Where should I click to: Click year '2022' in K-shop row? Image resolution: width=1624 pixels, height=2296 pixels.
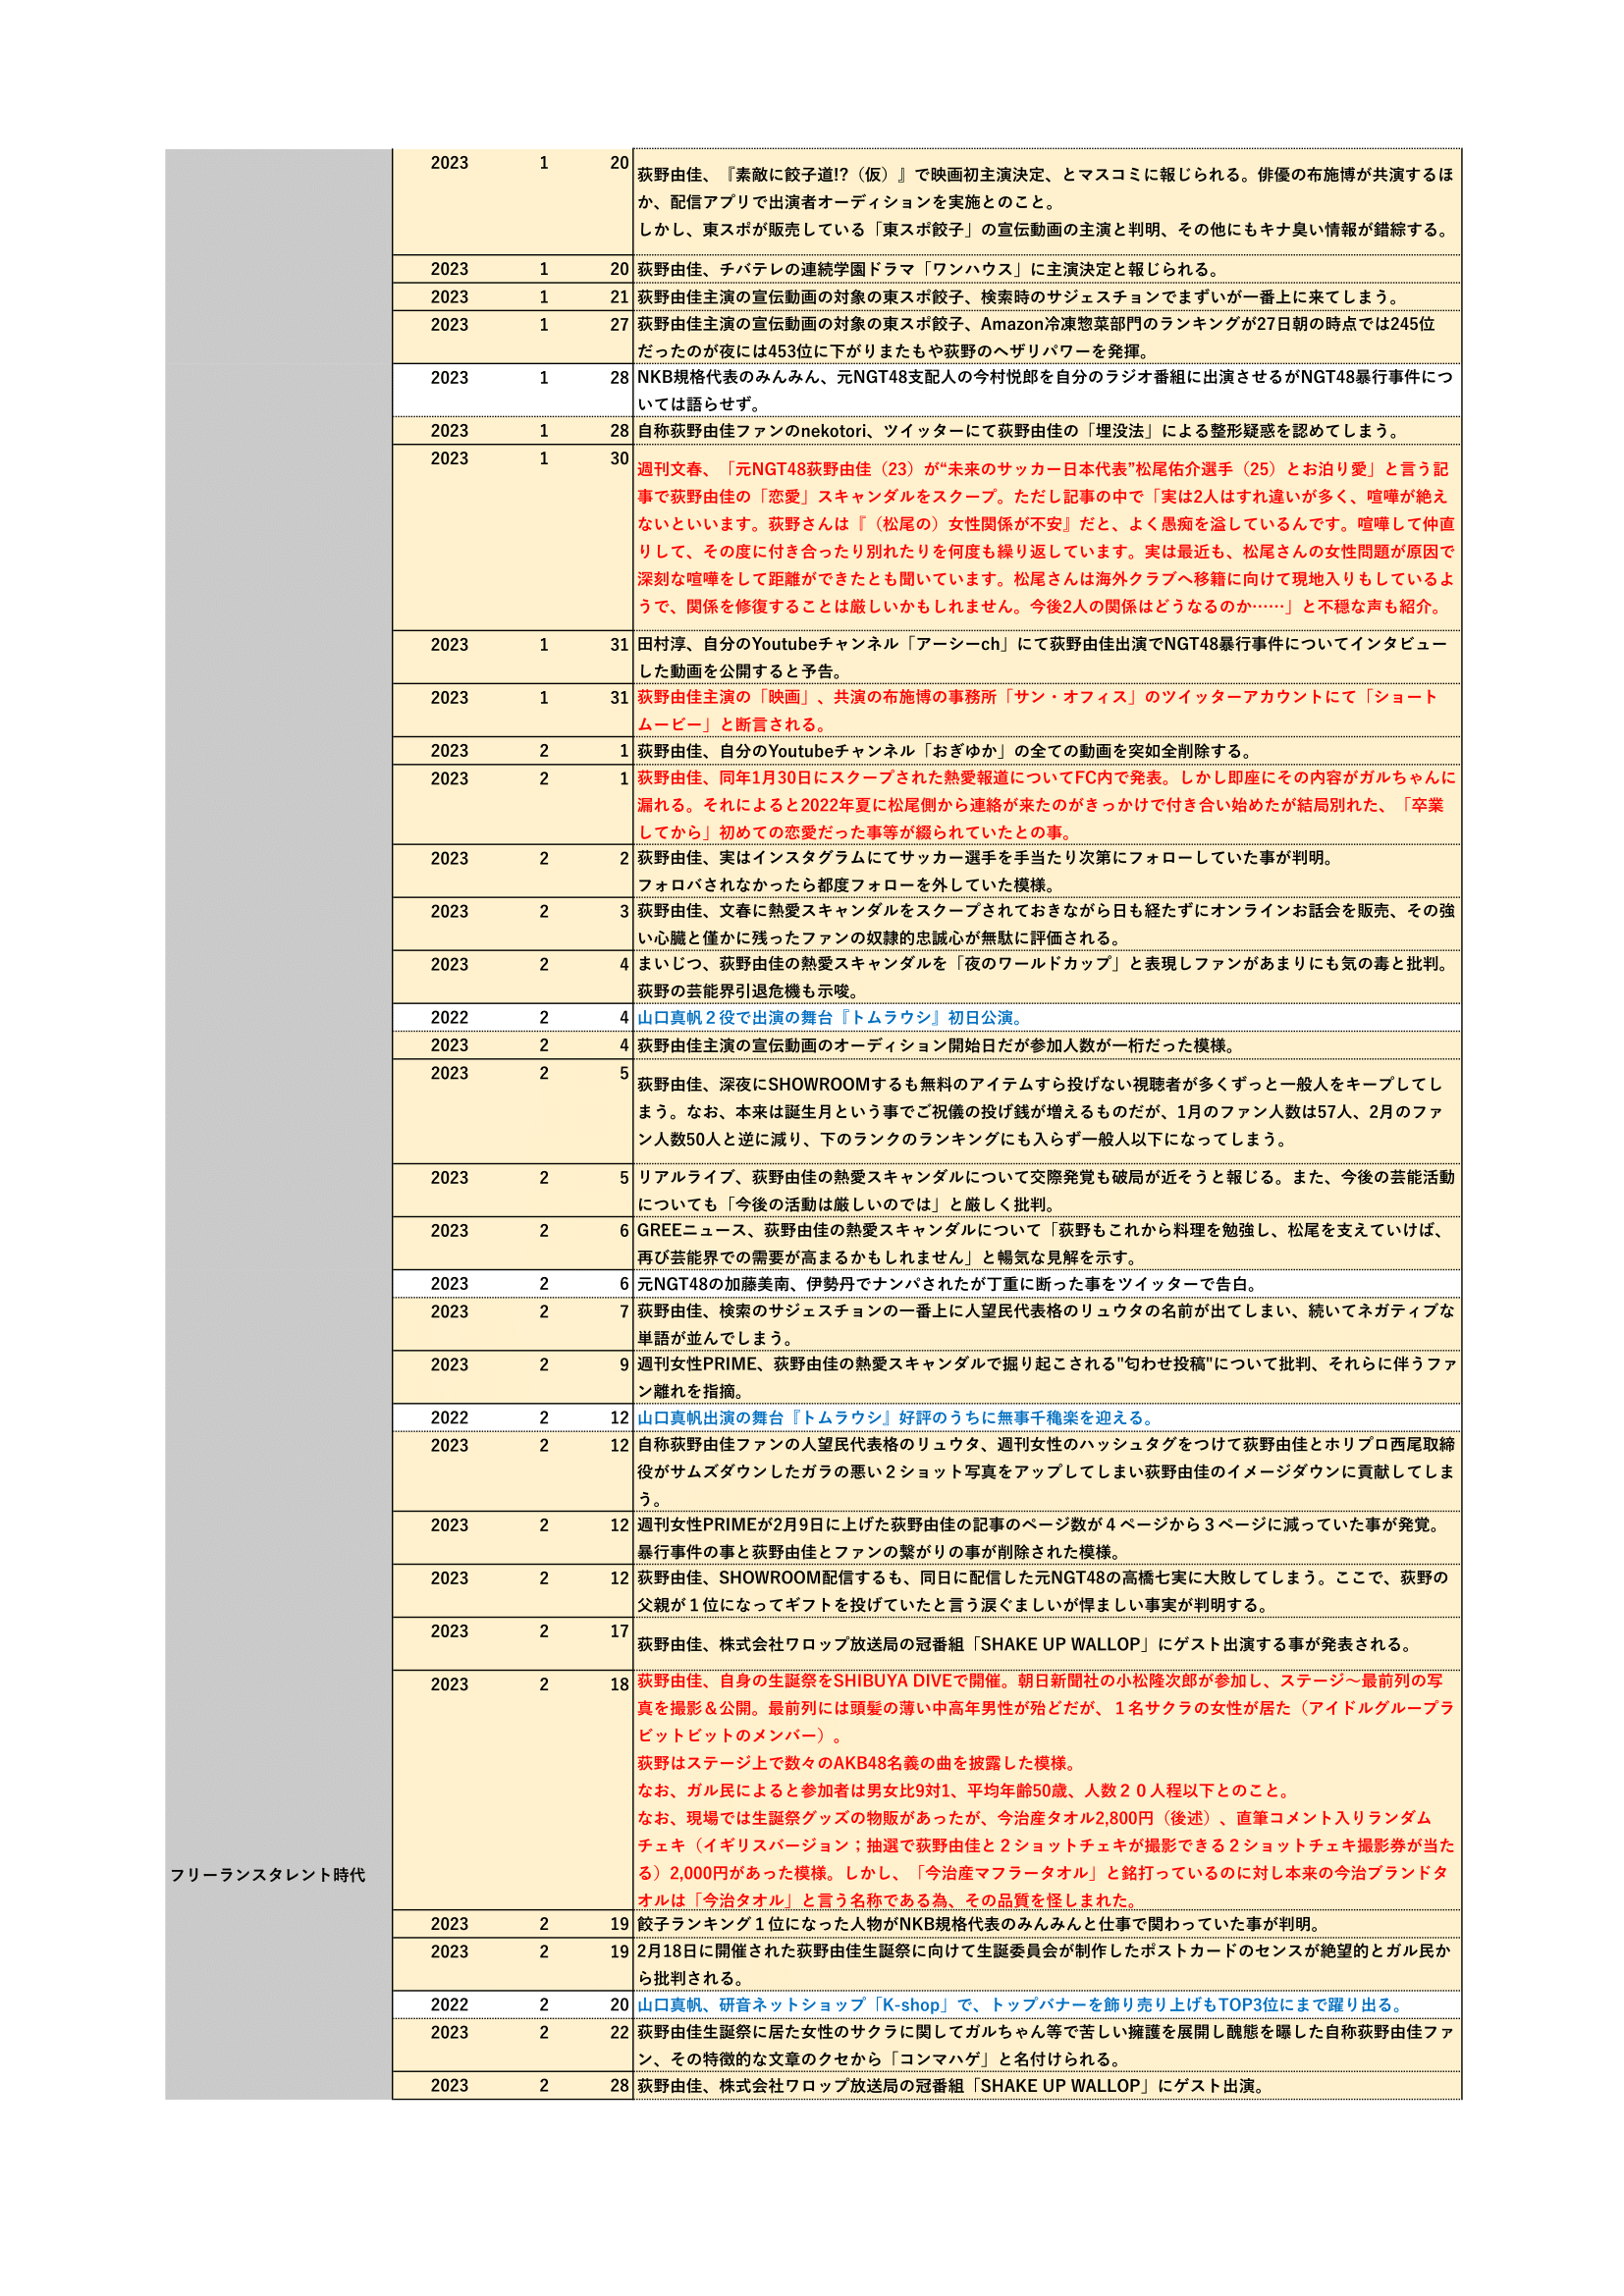pos(449,2004)
